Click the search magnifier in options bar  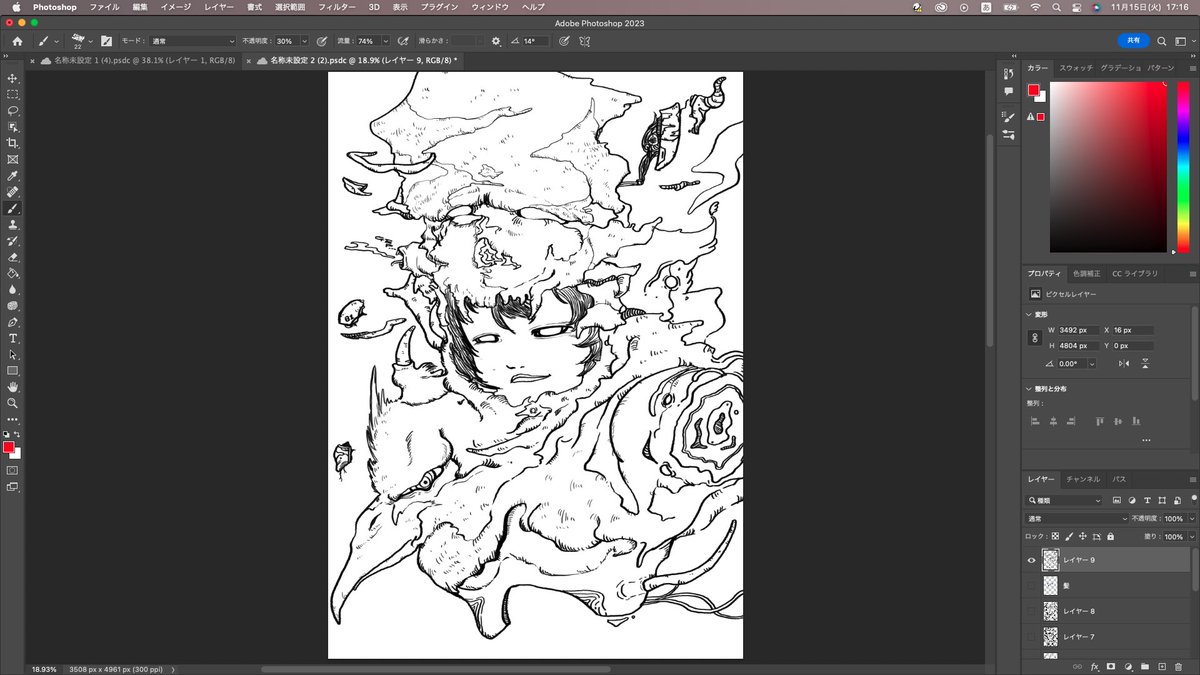coord(1161,41)
